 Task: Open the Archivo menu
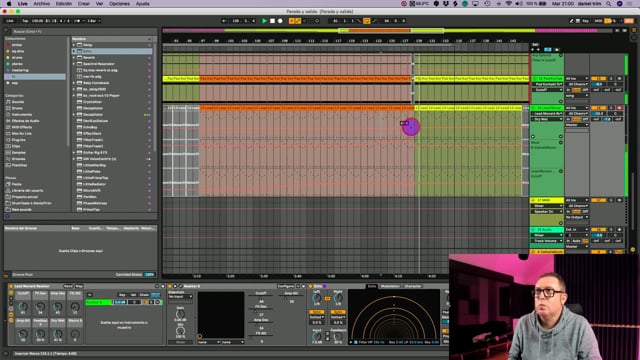(42, 4)
